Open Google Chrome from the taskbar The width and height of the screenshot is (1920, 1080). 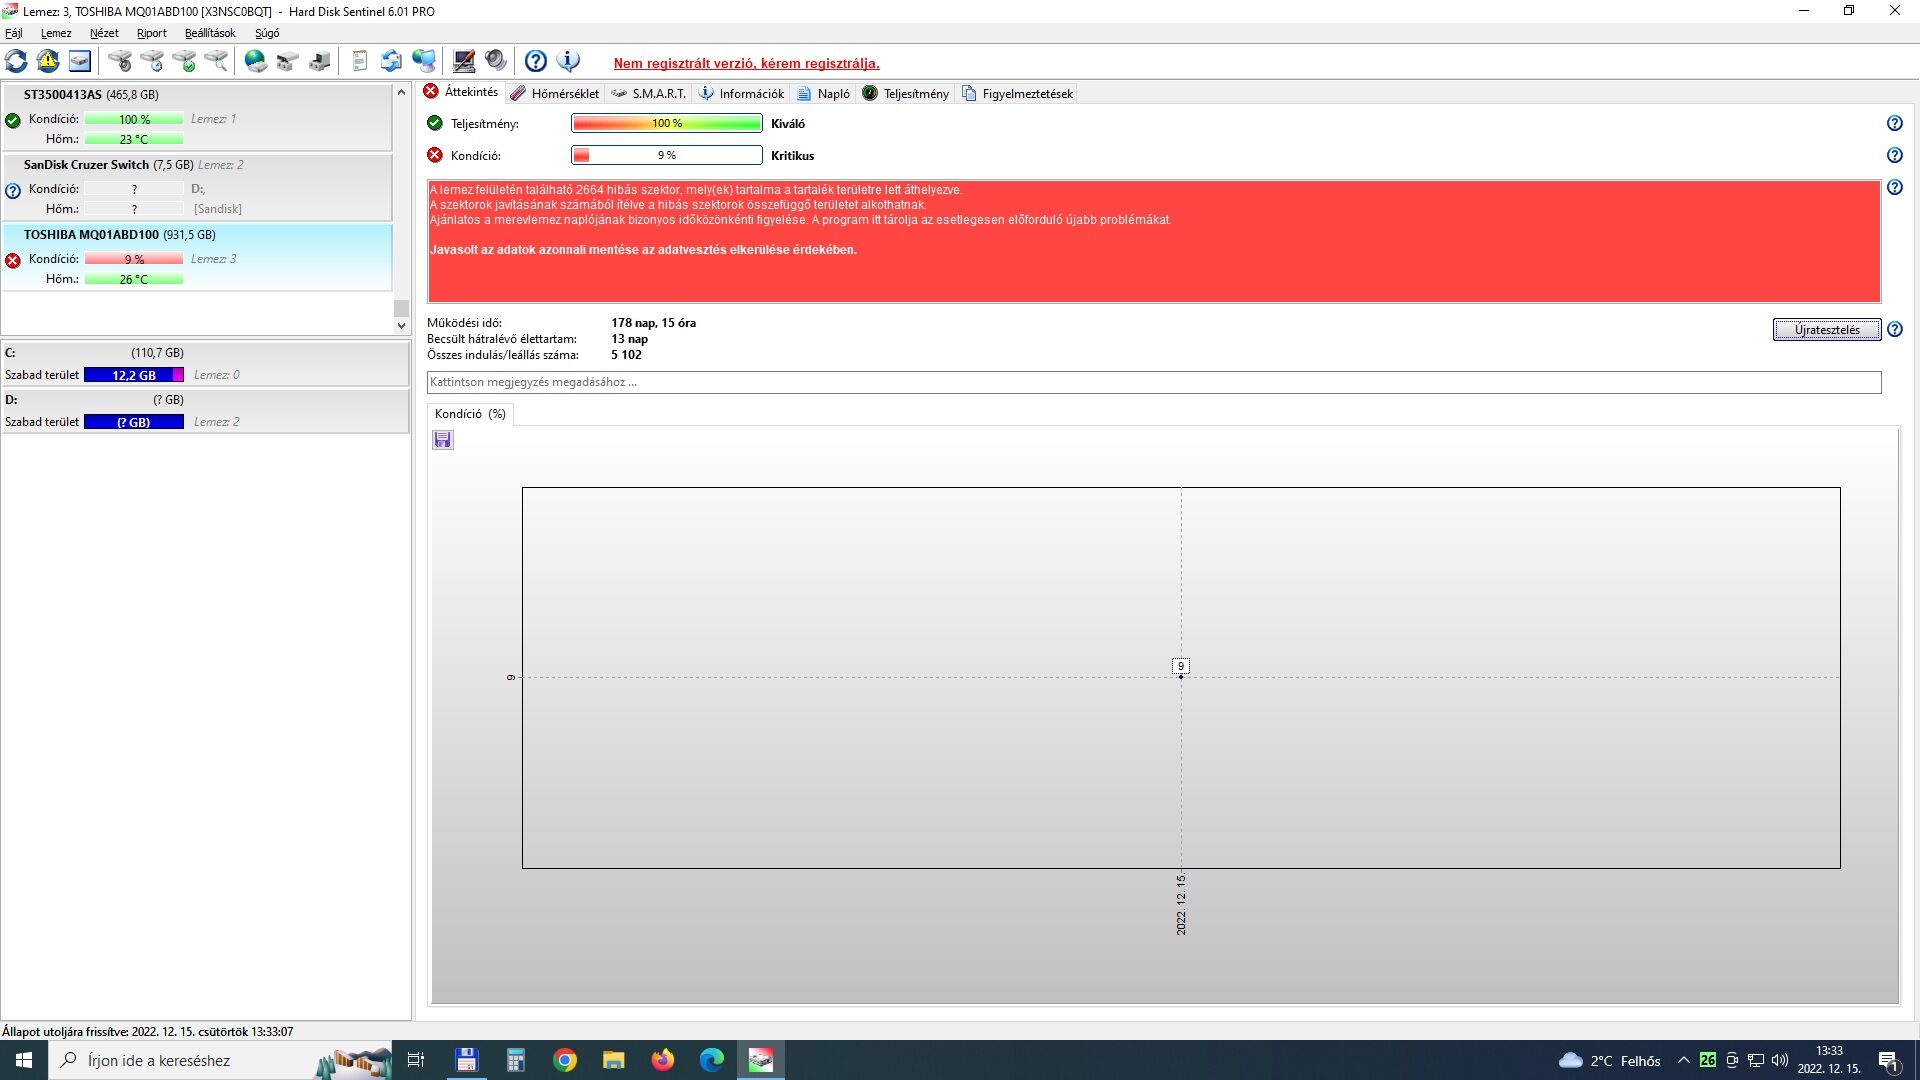tap(565, 1060)
